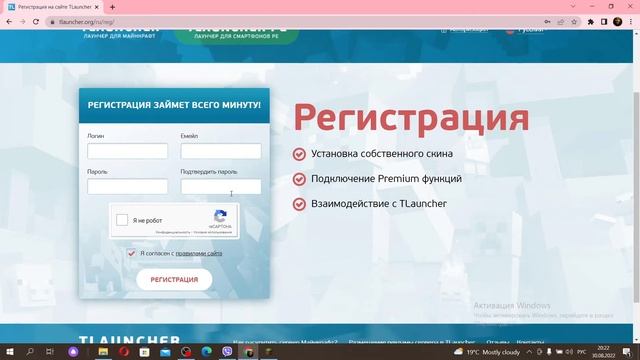
Task: Close the TLauncher registration tab
Action: [97, 7]
